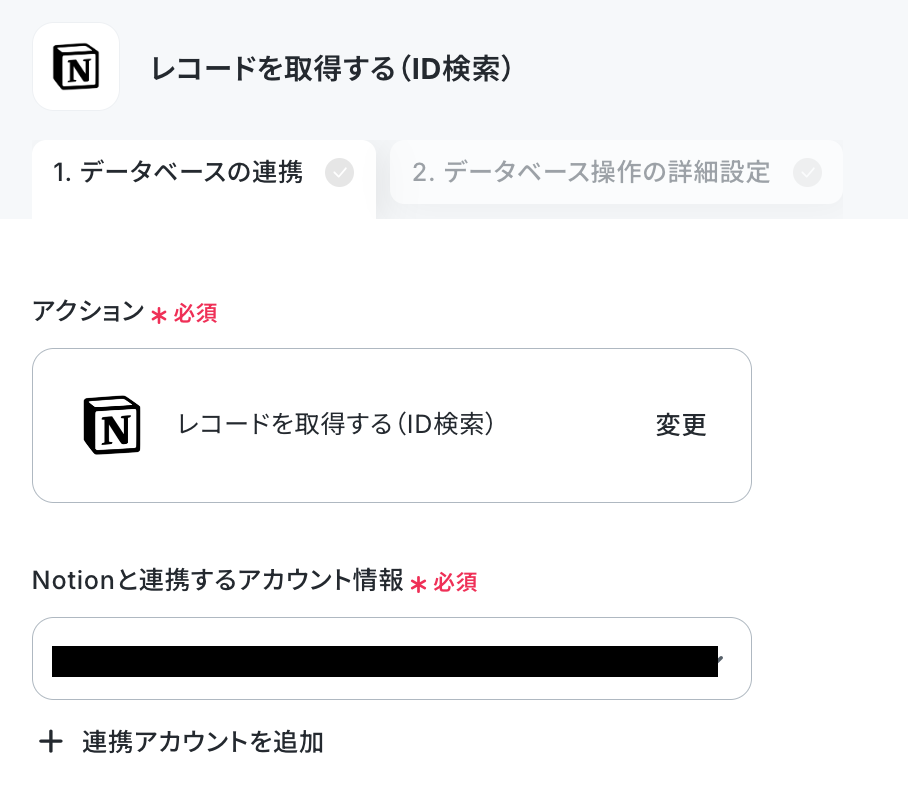Click the page title レコードを取得する(ID検索)
Image resolution: width=908 pixels, height=792 pixels.
[331, 68]
